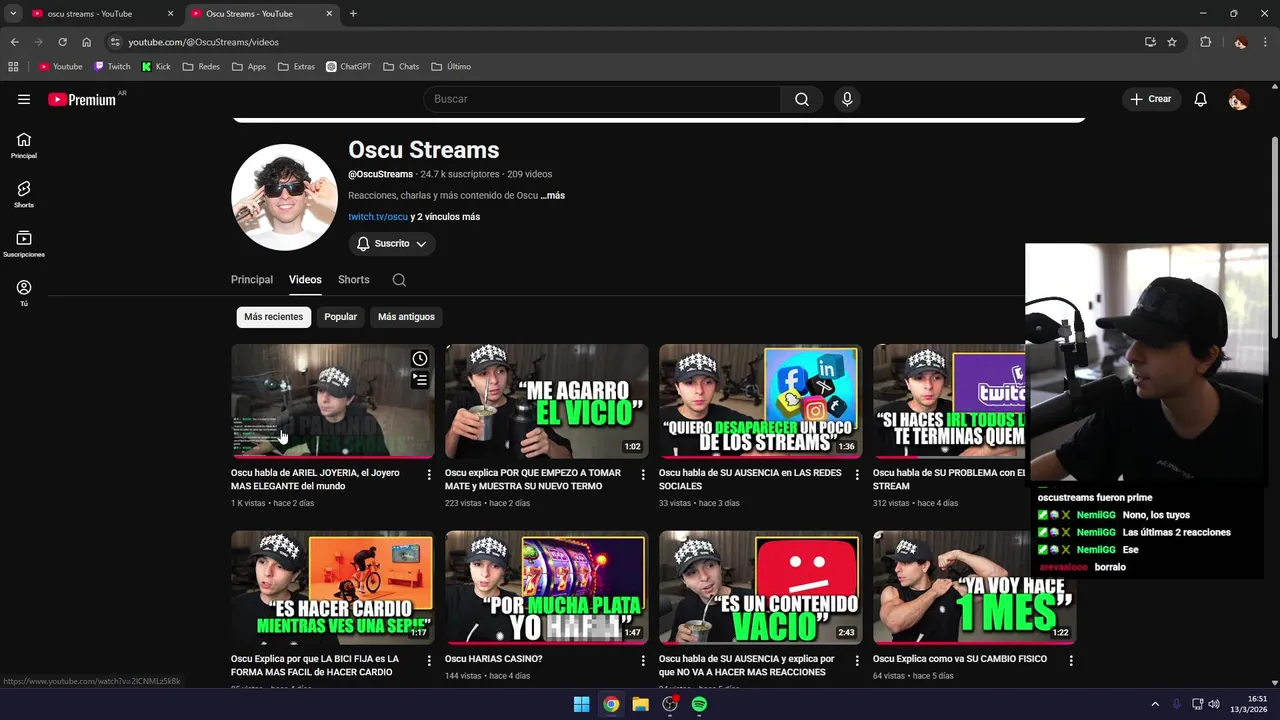Open Principal home in sidebar
This screenshot has width=1280, height=720.
(x=24, y=145)
